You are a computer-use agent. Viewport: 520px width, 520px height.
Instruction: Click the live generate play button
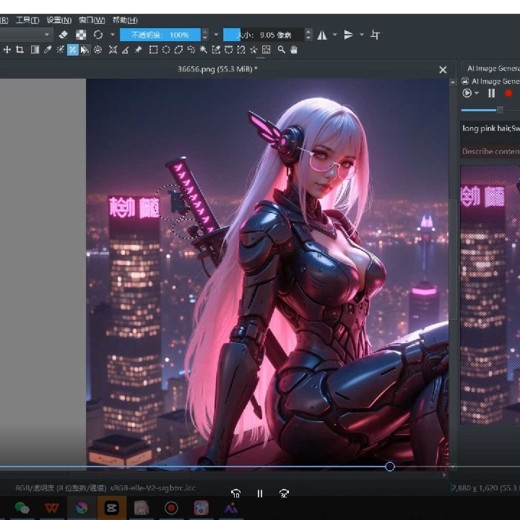(x=467, y=93)
